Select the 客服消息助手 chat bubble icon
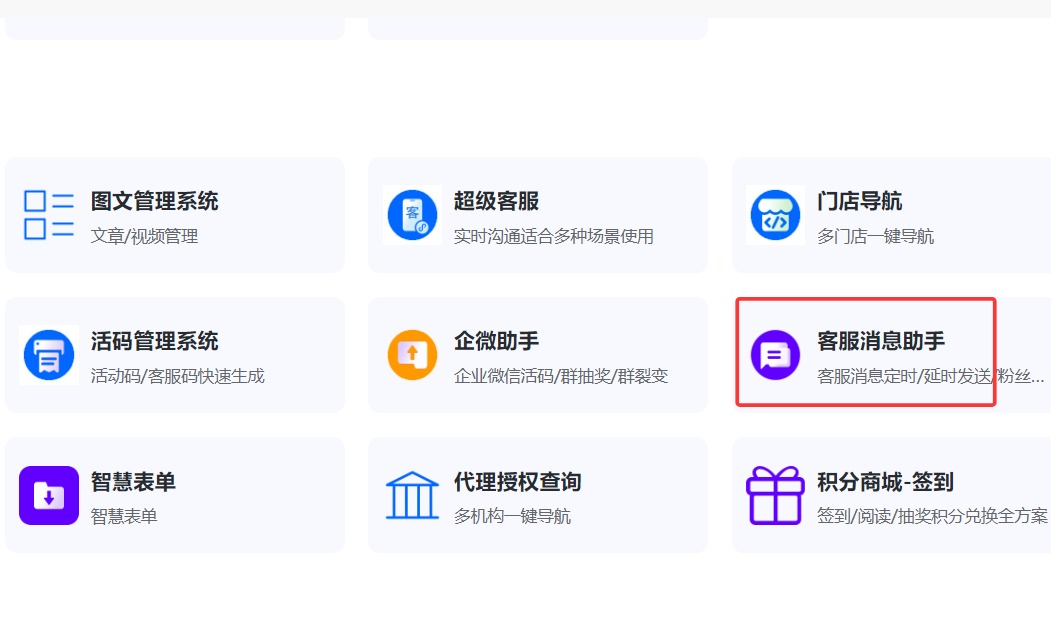Viewport: 1051px width, 640px height. [x=775, y=355]
